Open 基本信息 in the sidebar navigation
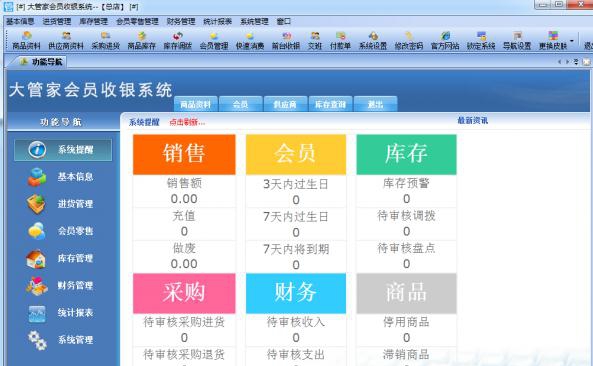Image resolution: width=593 pixels, height=366 pixels. 61,177
